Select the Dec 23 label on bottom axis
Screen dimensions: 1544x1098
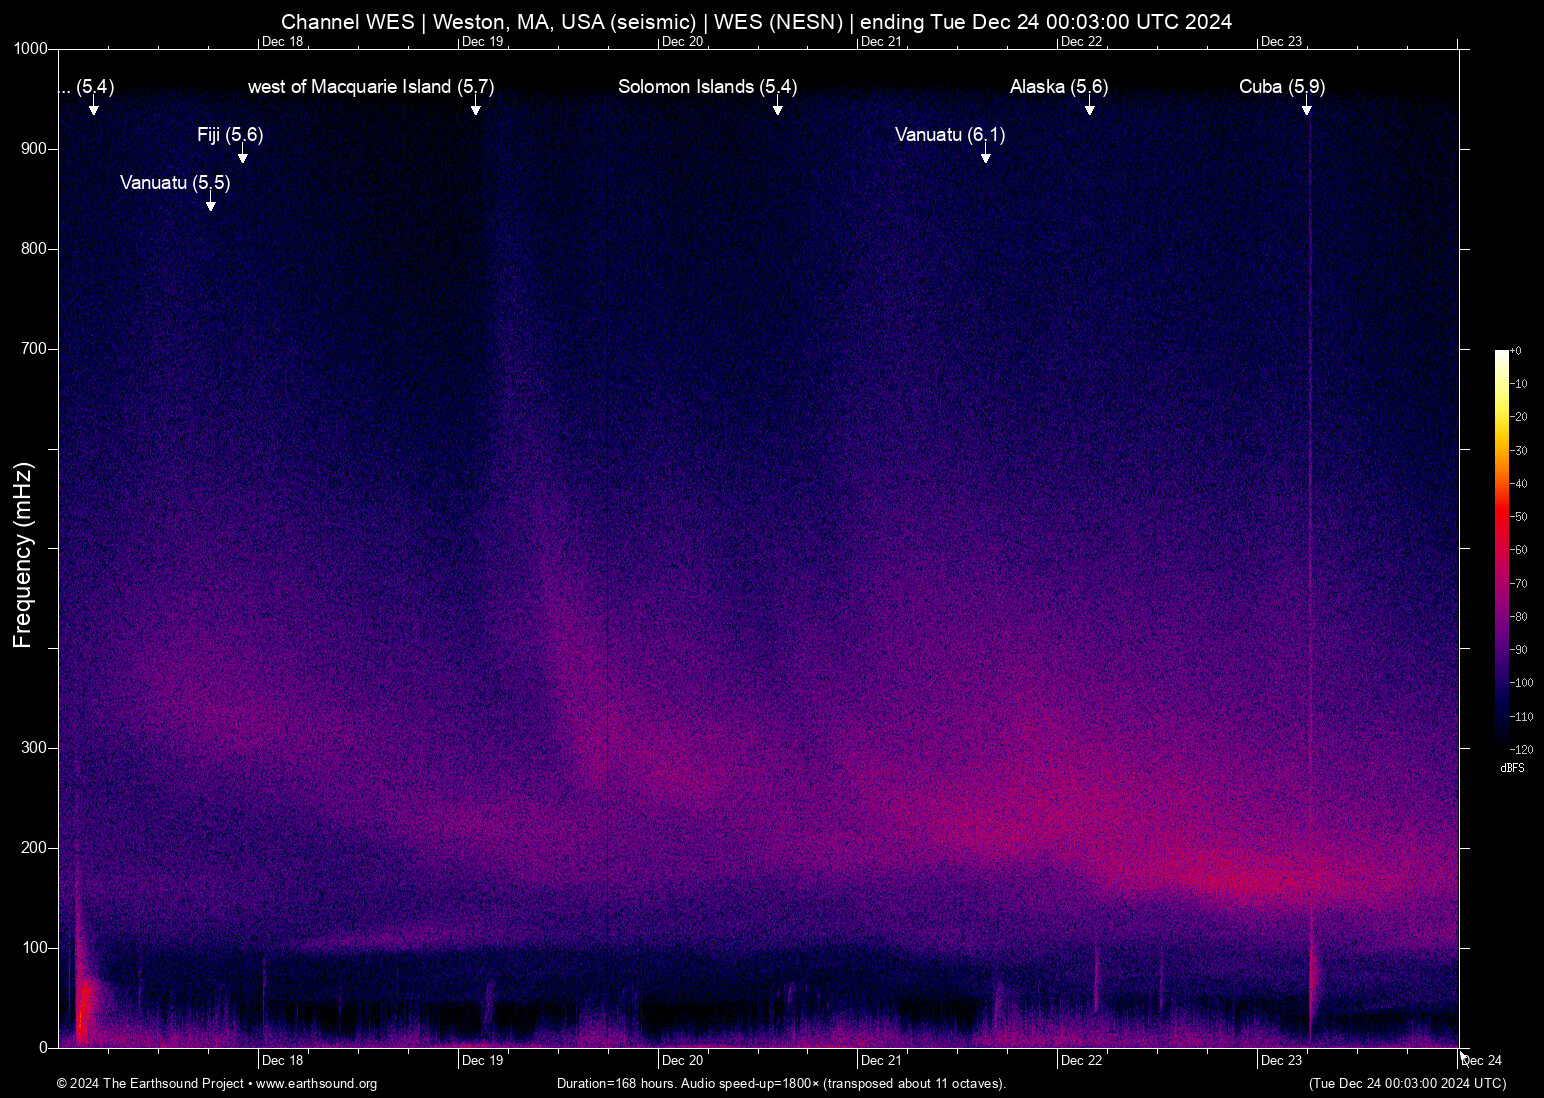[1283, 1060]
